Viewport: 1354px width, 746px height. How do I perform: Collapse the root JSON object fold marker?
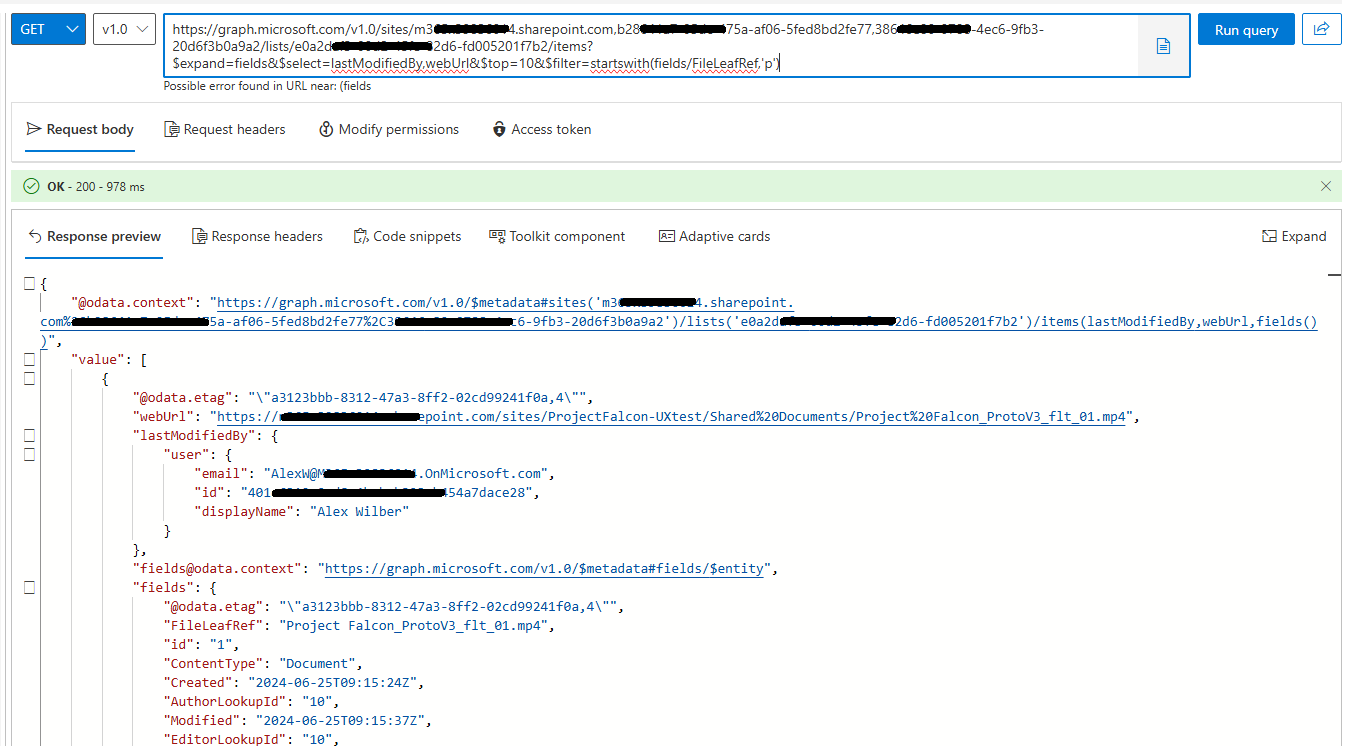click(x=30, y=285)
